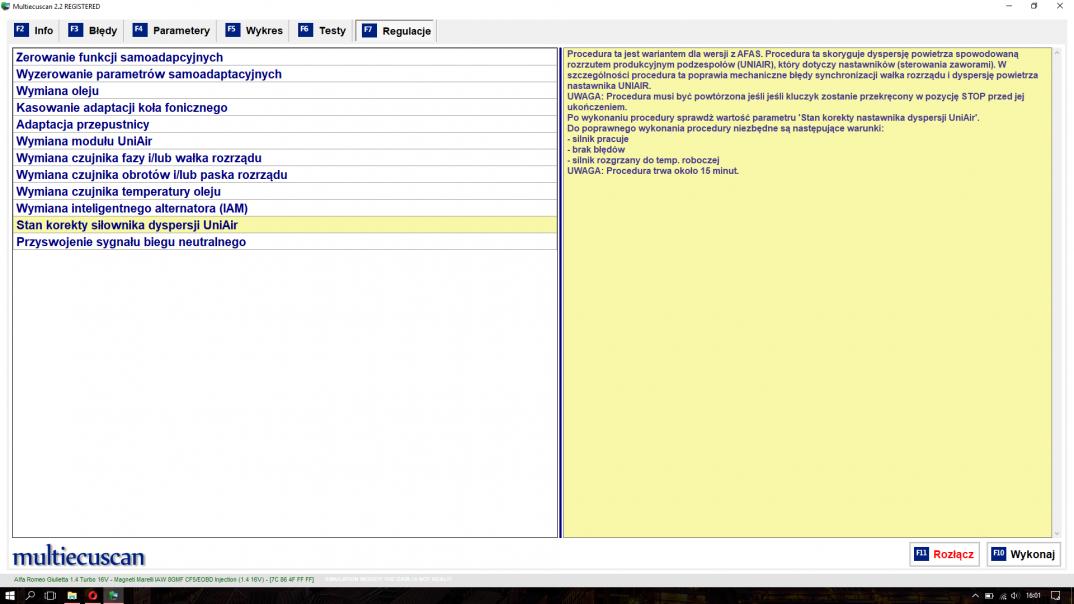Select Wymiana czujnika temperatury oleju
This screenshot has width=1074, height=604.
click(285, 192)
